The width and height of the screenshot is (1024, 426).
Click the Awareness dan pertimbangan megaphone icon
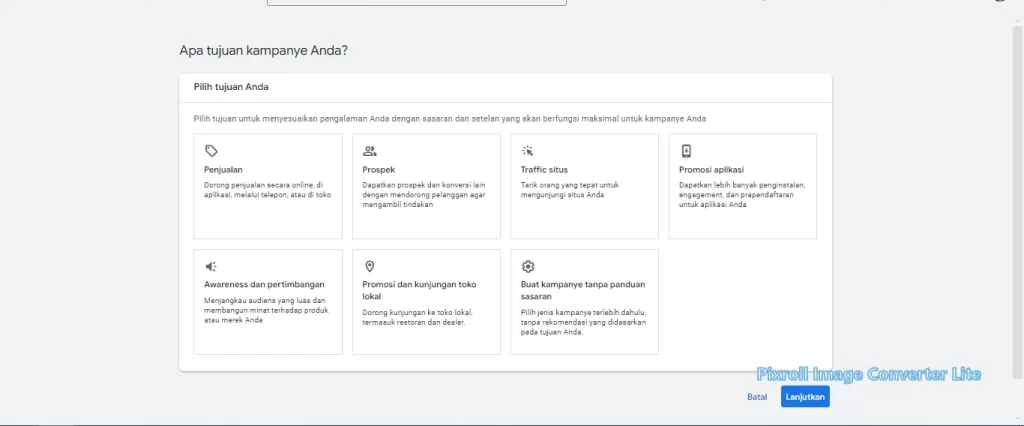211,266
